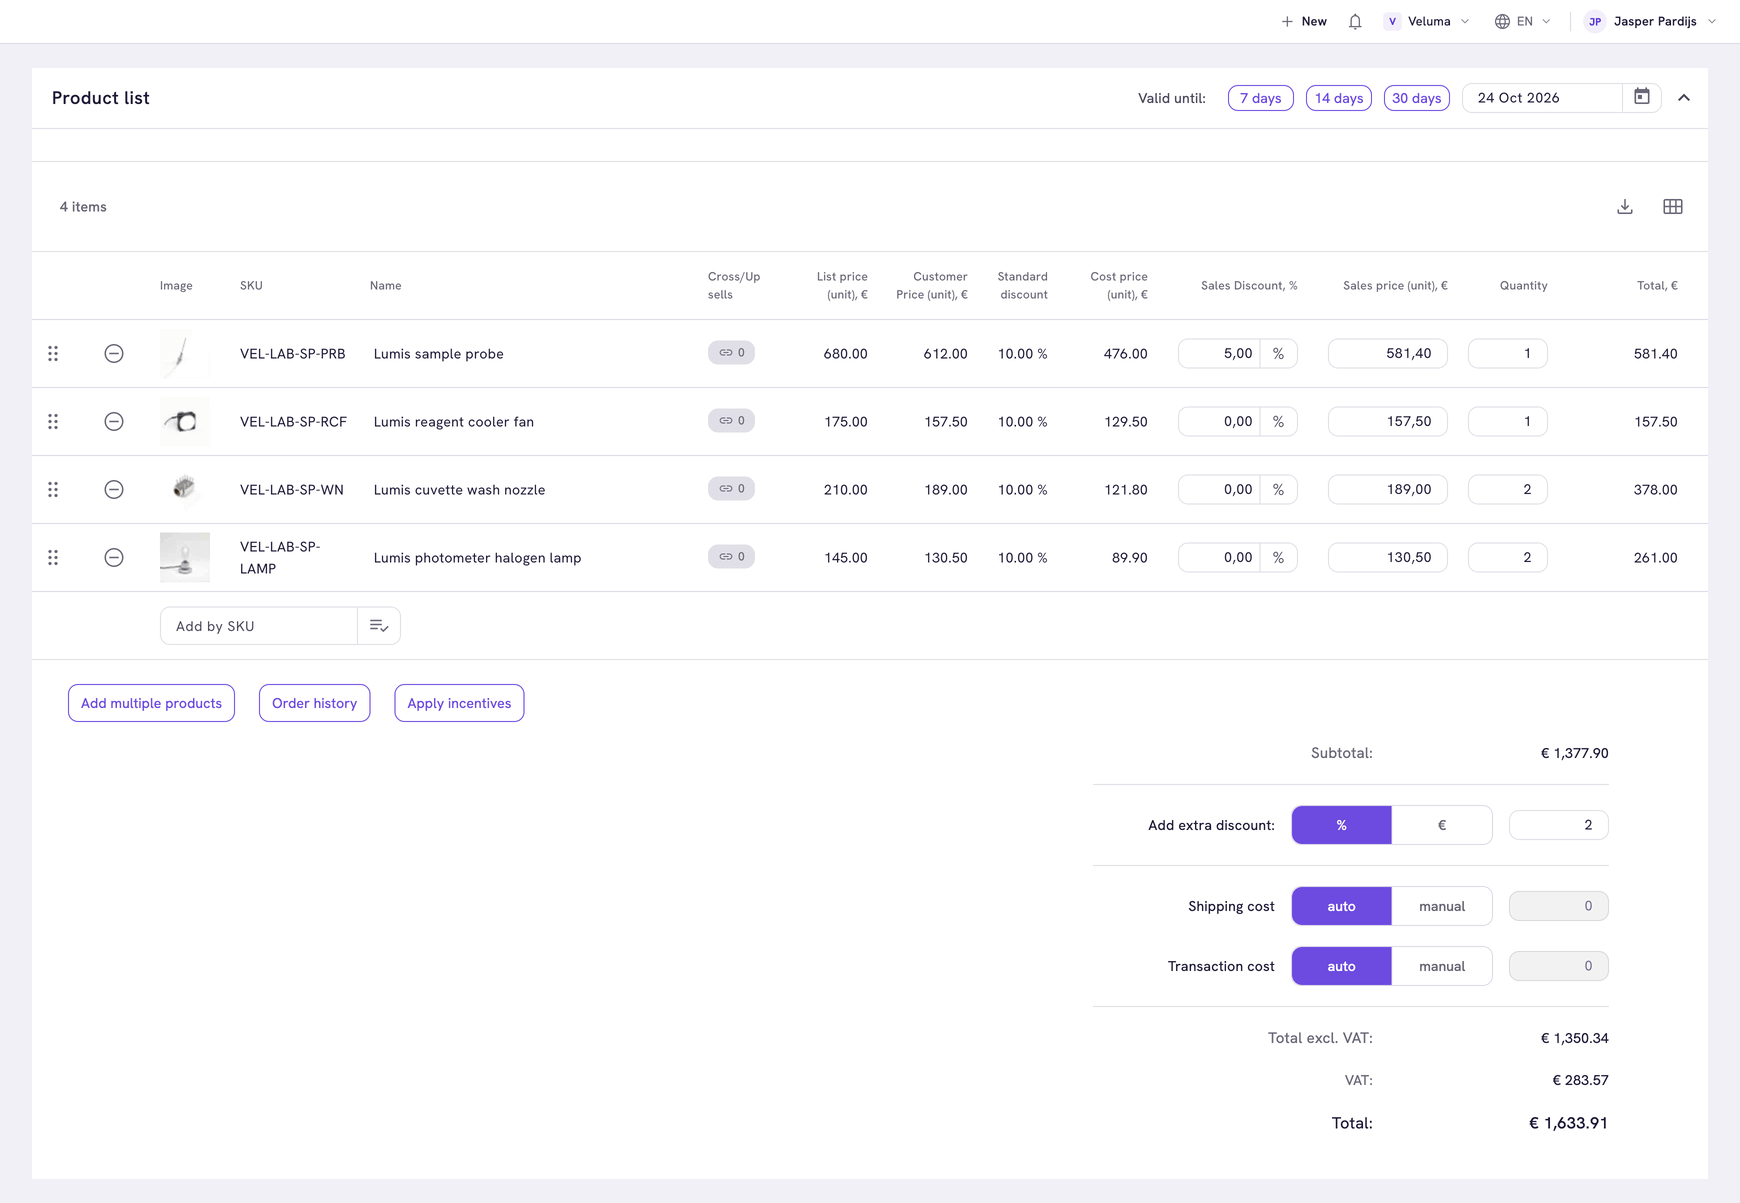Switch extra discount to percent
This screenshot has height=1203, width=1740.
point(1341,825)
